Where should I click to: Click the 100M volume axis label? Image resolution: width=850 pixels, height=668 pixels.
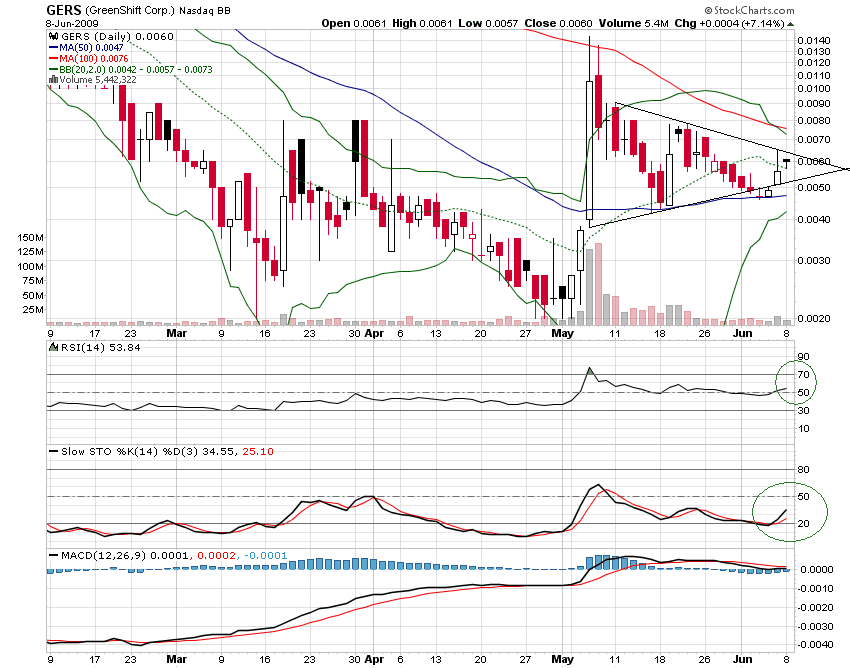point(31,266)
